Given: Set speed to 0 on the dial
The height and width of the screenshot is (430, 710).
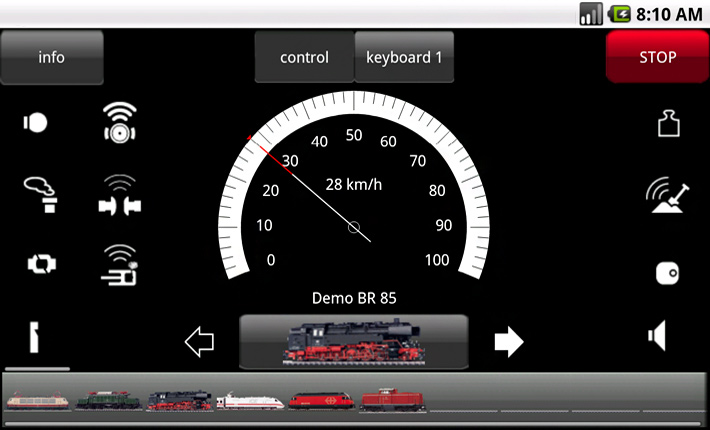Looking at the screenshot, I should (x=271, y=260).
